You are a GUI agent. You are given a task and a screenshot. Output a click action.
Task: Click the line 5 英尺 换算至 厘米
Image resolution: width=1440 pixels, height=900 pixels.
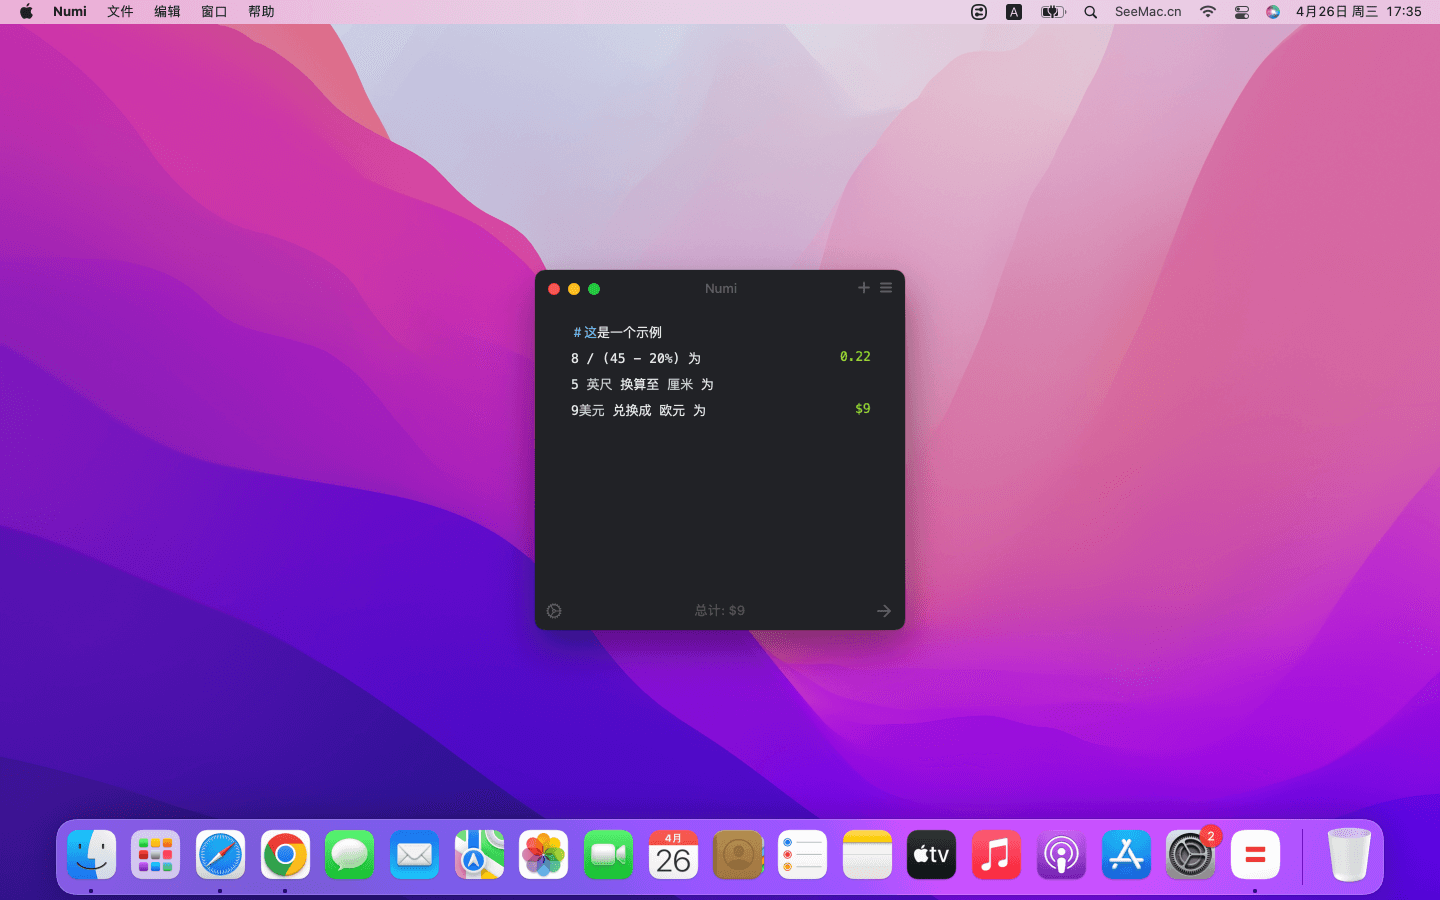pos(642,384)
